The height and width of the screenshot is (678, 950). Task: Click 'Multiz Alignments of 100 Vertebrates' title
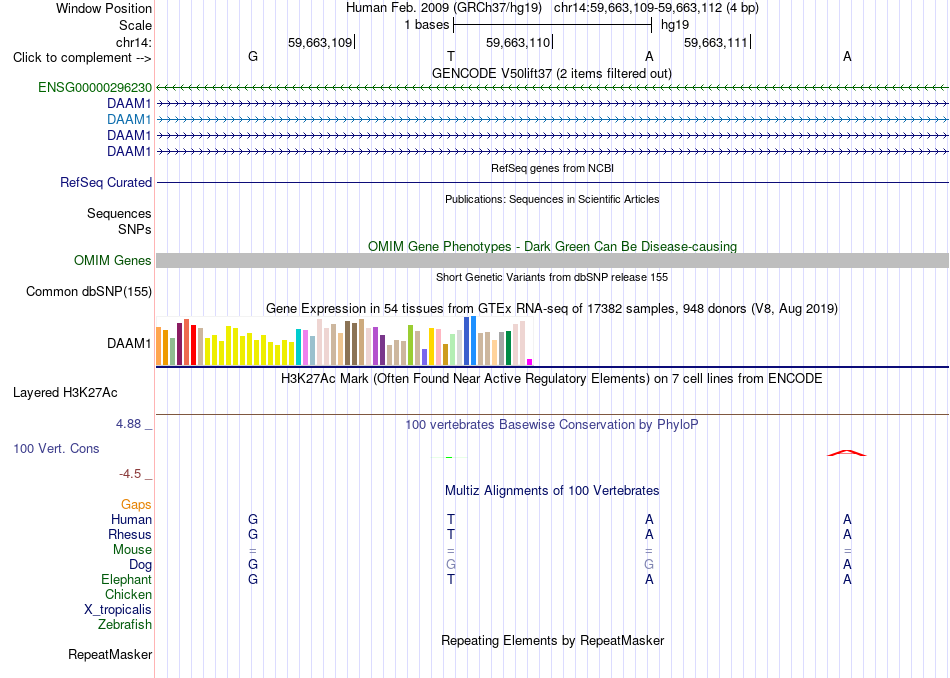click(552, 490)
